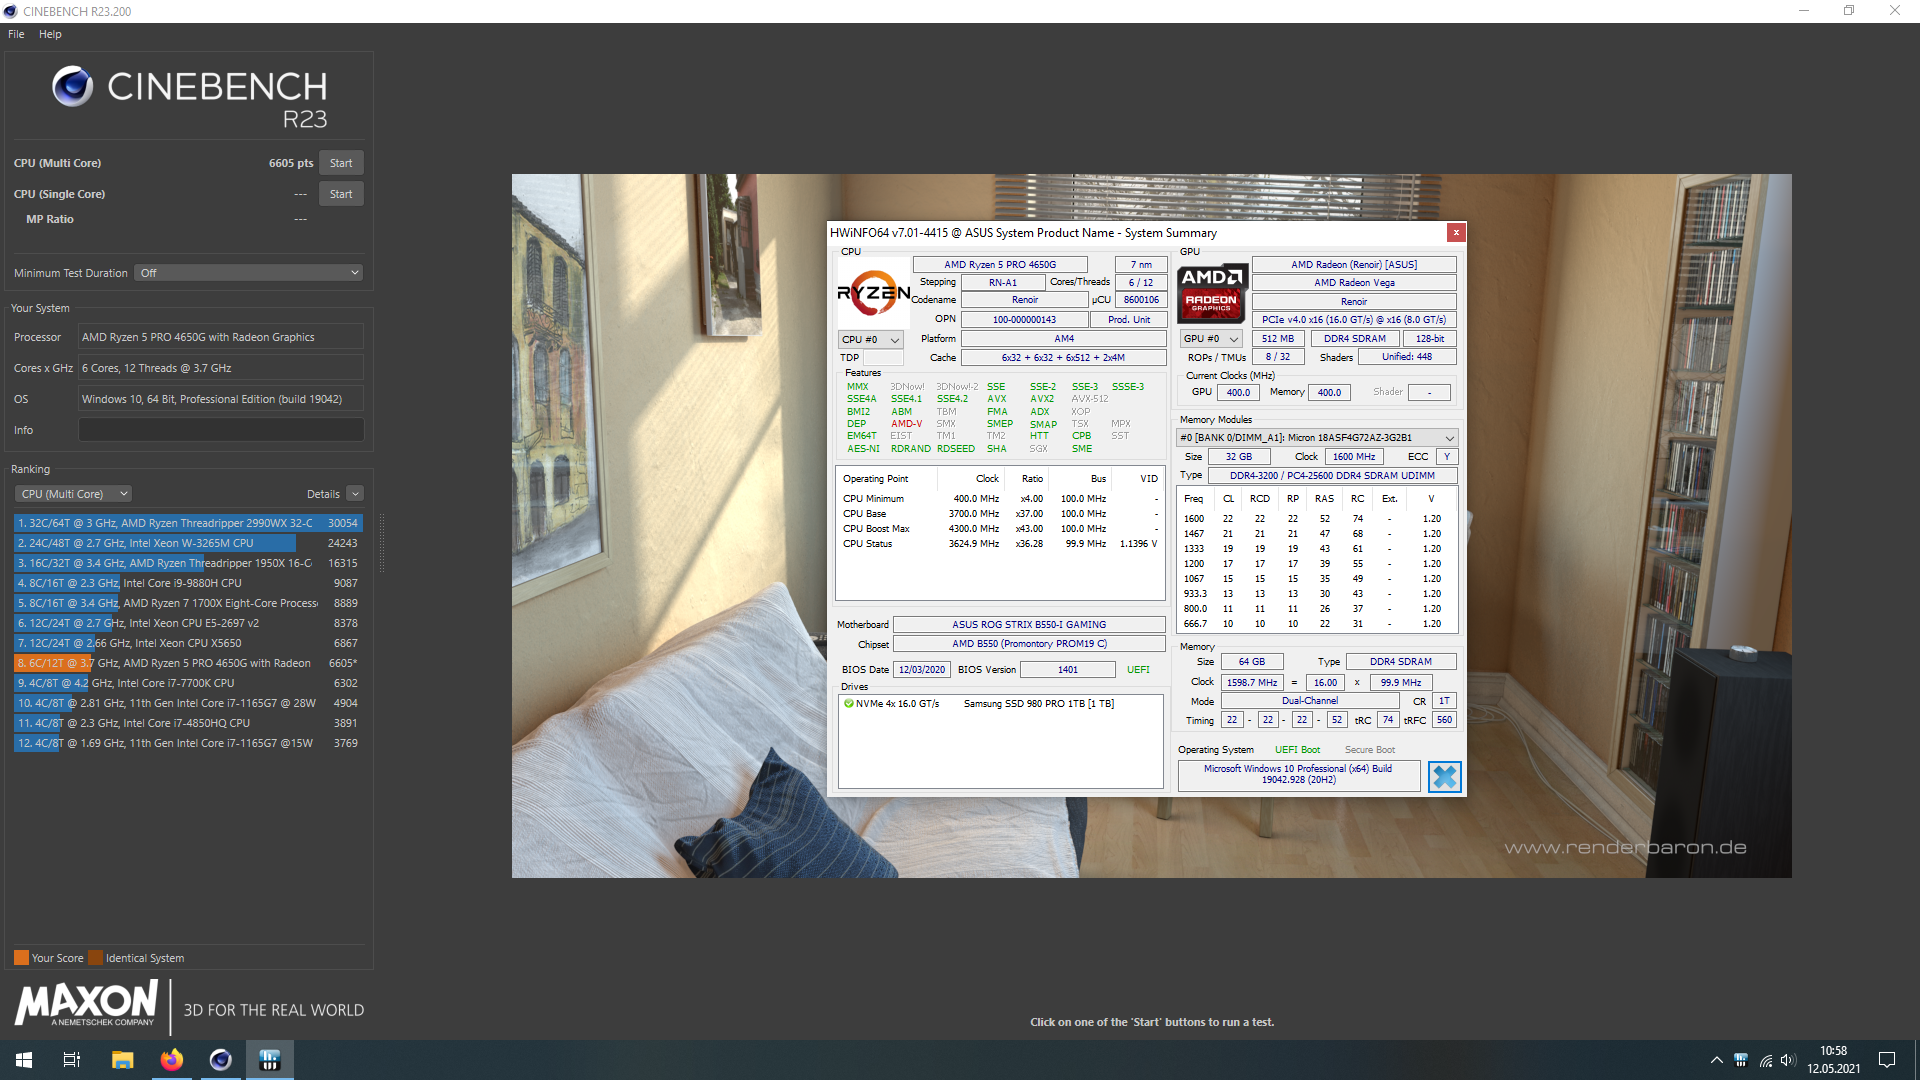Open the CPU (Multi Core) ranking dropdown
Image resolution: width=1920 pixels, height=1080 pixels.
pos(73,494)
